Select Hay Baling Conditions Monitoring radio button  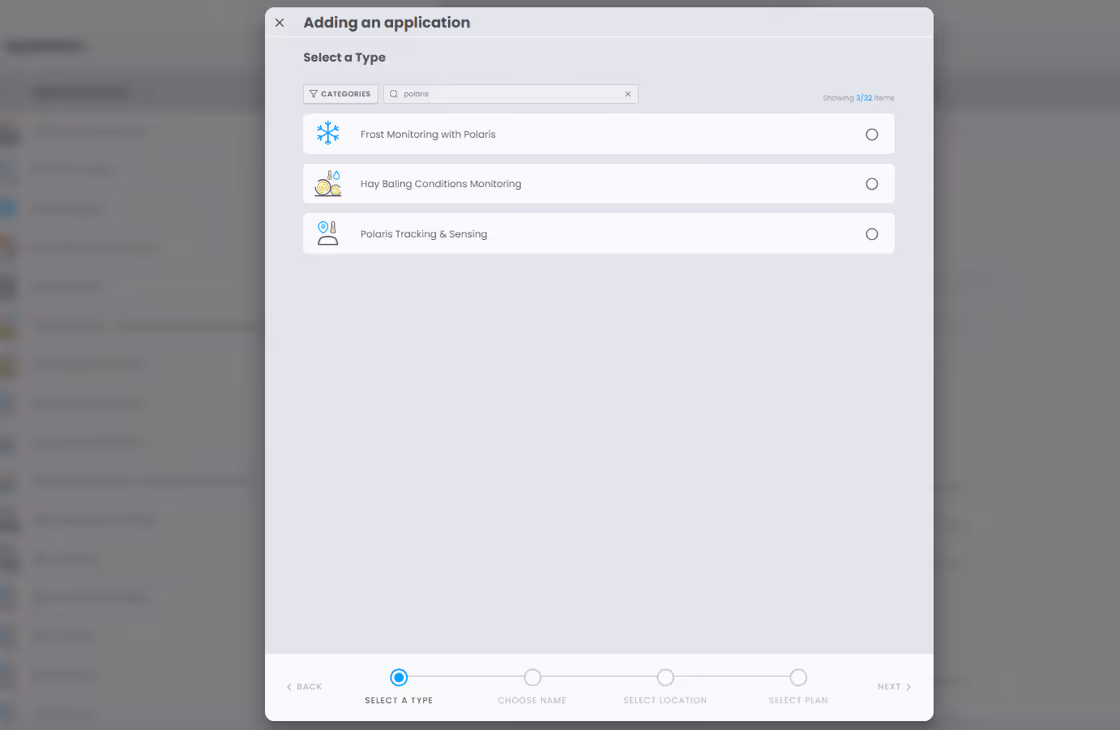[871, 184]
